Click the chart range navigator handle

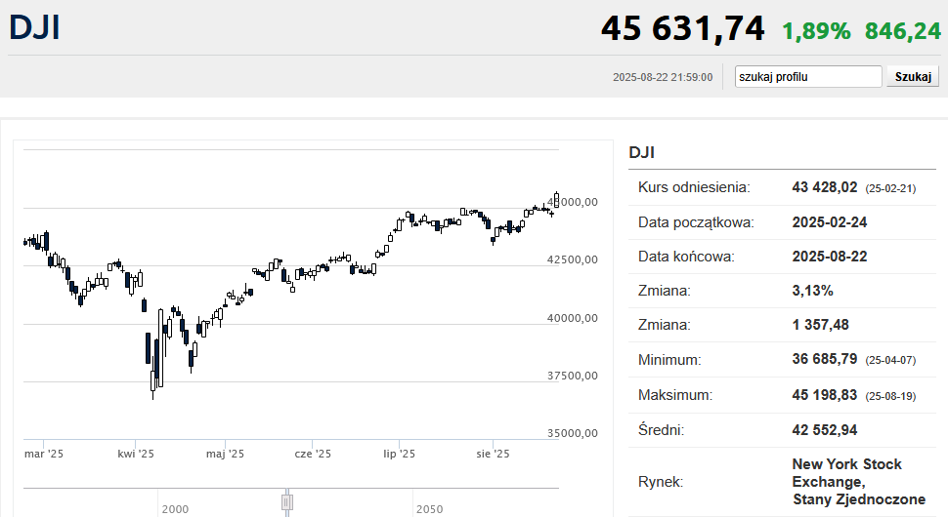pos(287,501)
